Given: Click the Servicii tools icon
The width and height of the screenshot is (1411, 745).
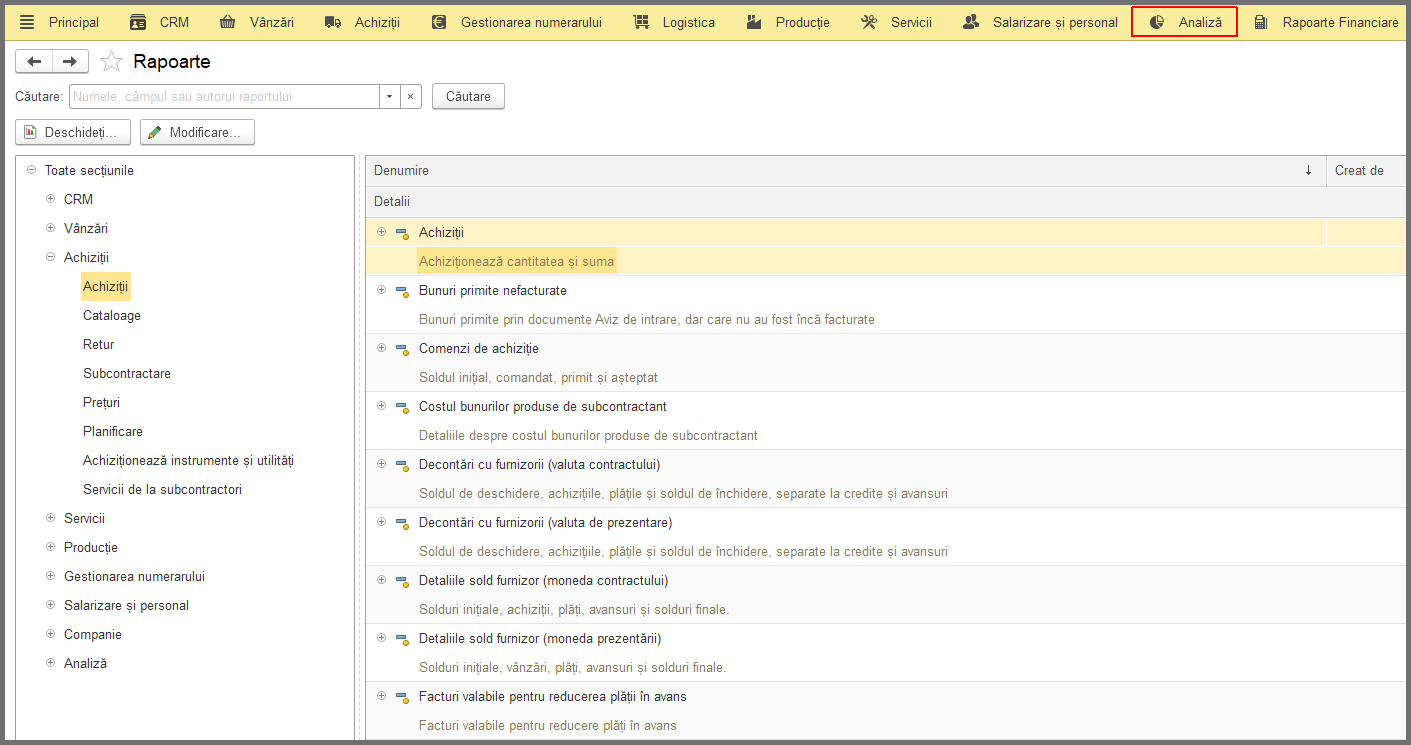Looking at the screenshot, I should [x=869, y=22].
